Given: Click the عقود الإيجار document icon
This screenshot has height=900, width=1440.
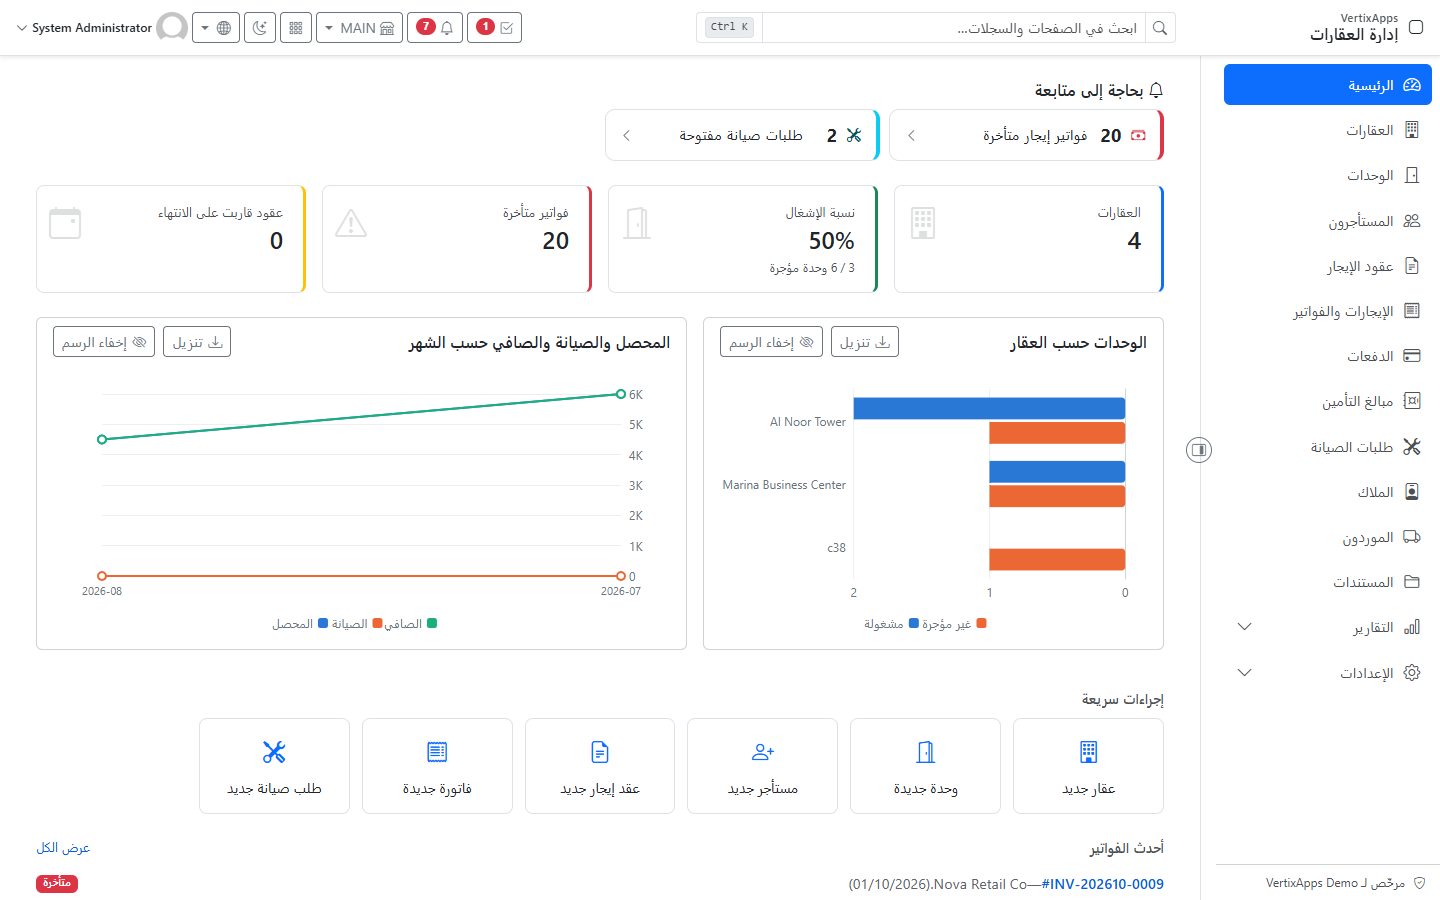Looking at the screenshot, I should tap(1412, 266).
